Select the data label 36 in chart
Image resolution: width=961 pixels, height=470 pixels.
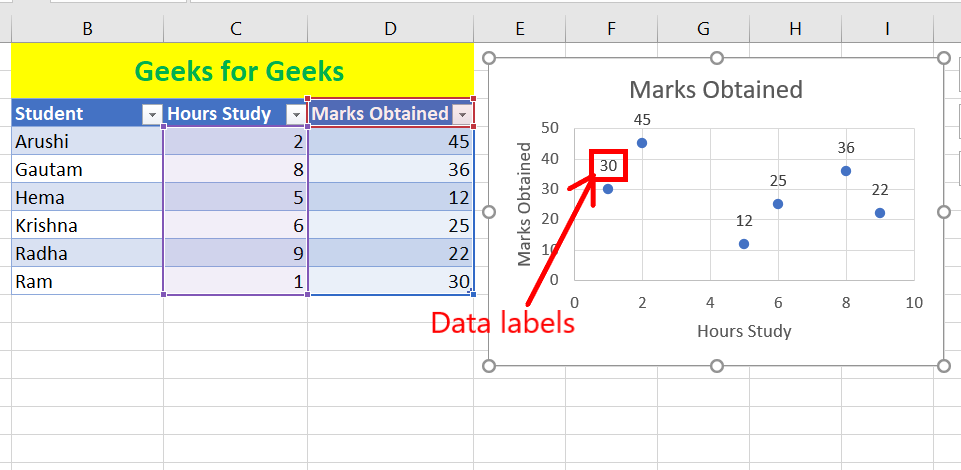click(846, 148)
